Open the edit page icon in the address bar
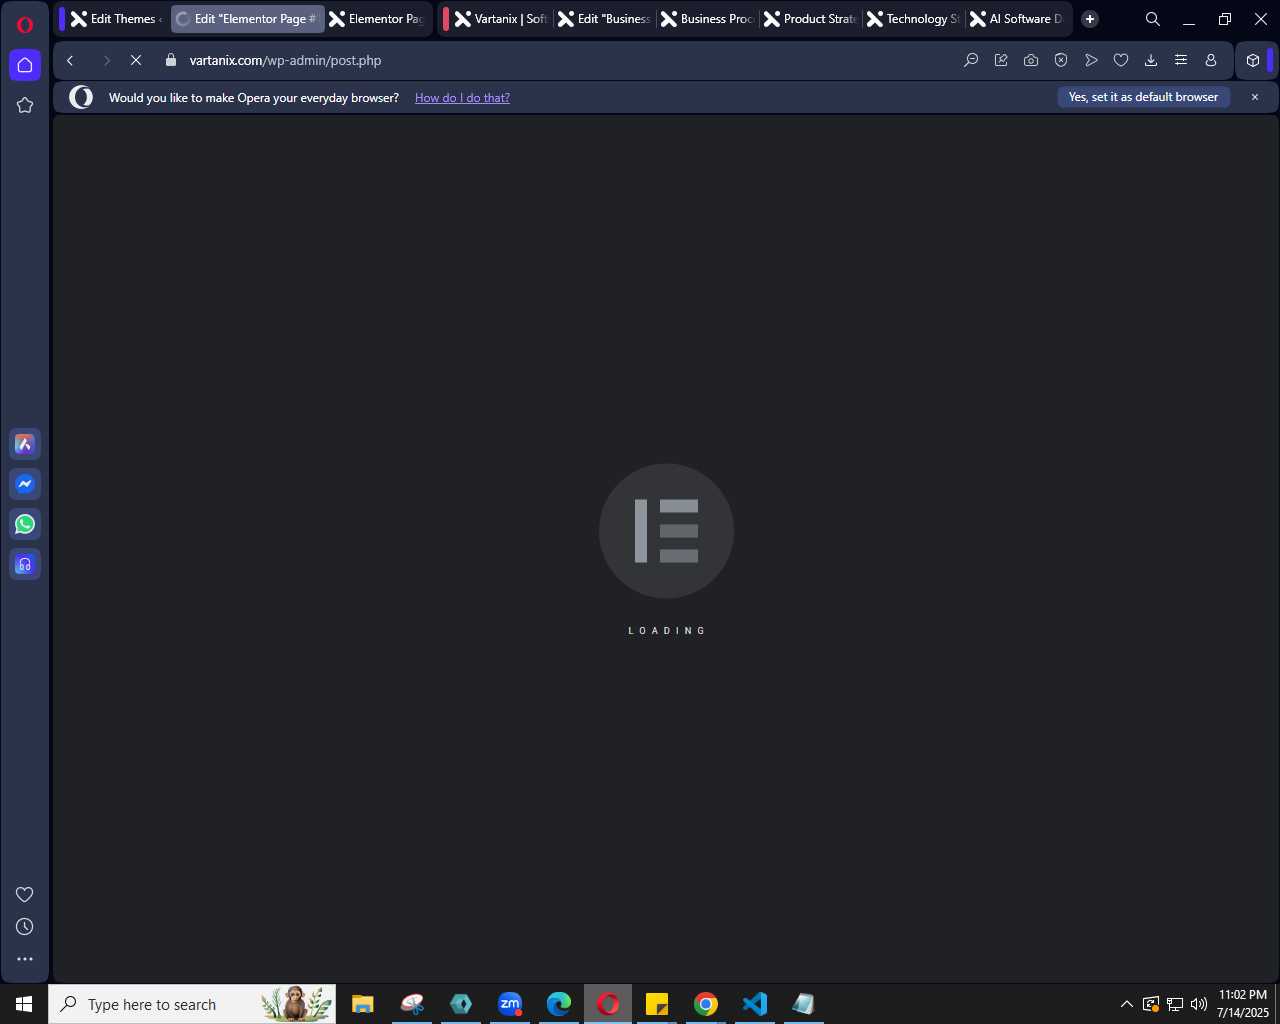The image size is (1280, 1024). (1001, 60)
